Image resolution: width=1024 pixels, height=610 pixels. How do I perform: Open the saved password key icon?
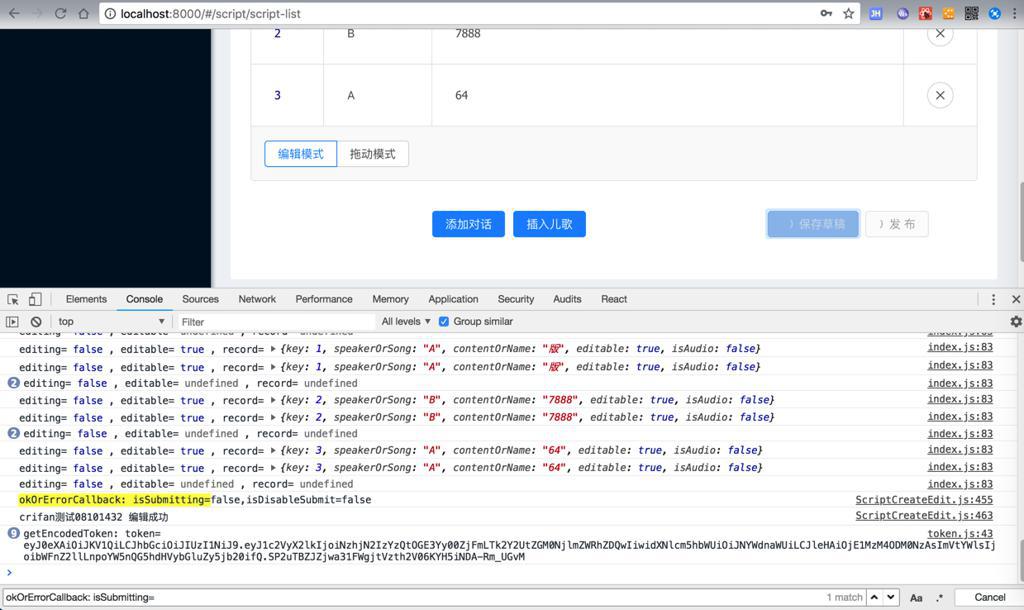pyautogui.click(x=826, y=13)
